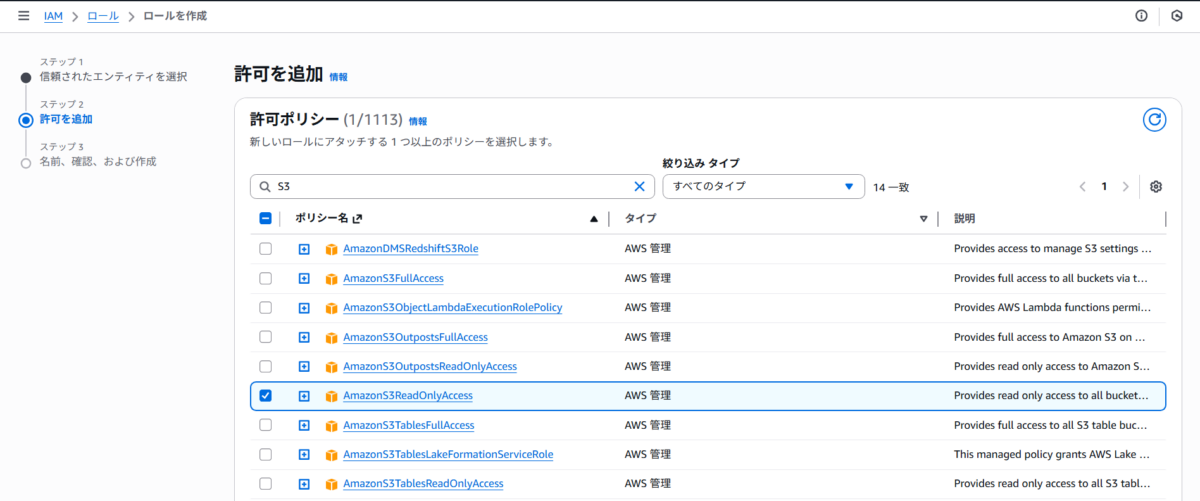The image size is (1200, 501).
Task: Open the info panel icon in the header
Action: pyautogui.click(x=1141, y=16)
